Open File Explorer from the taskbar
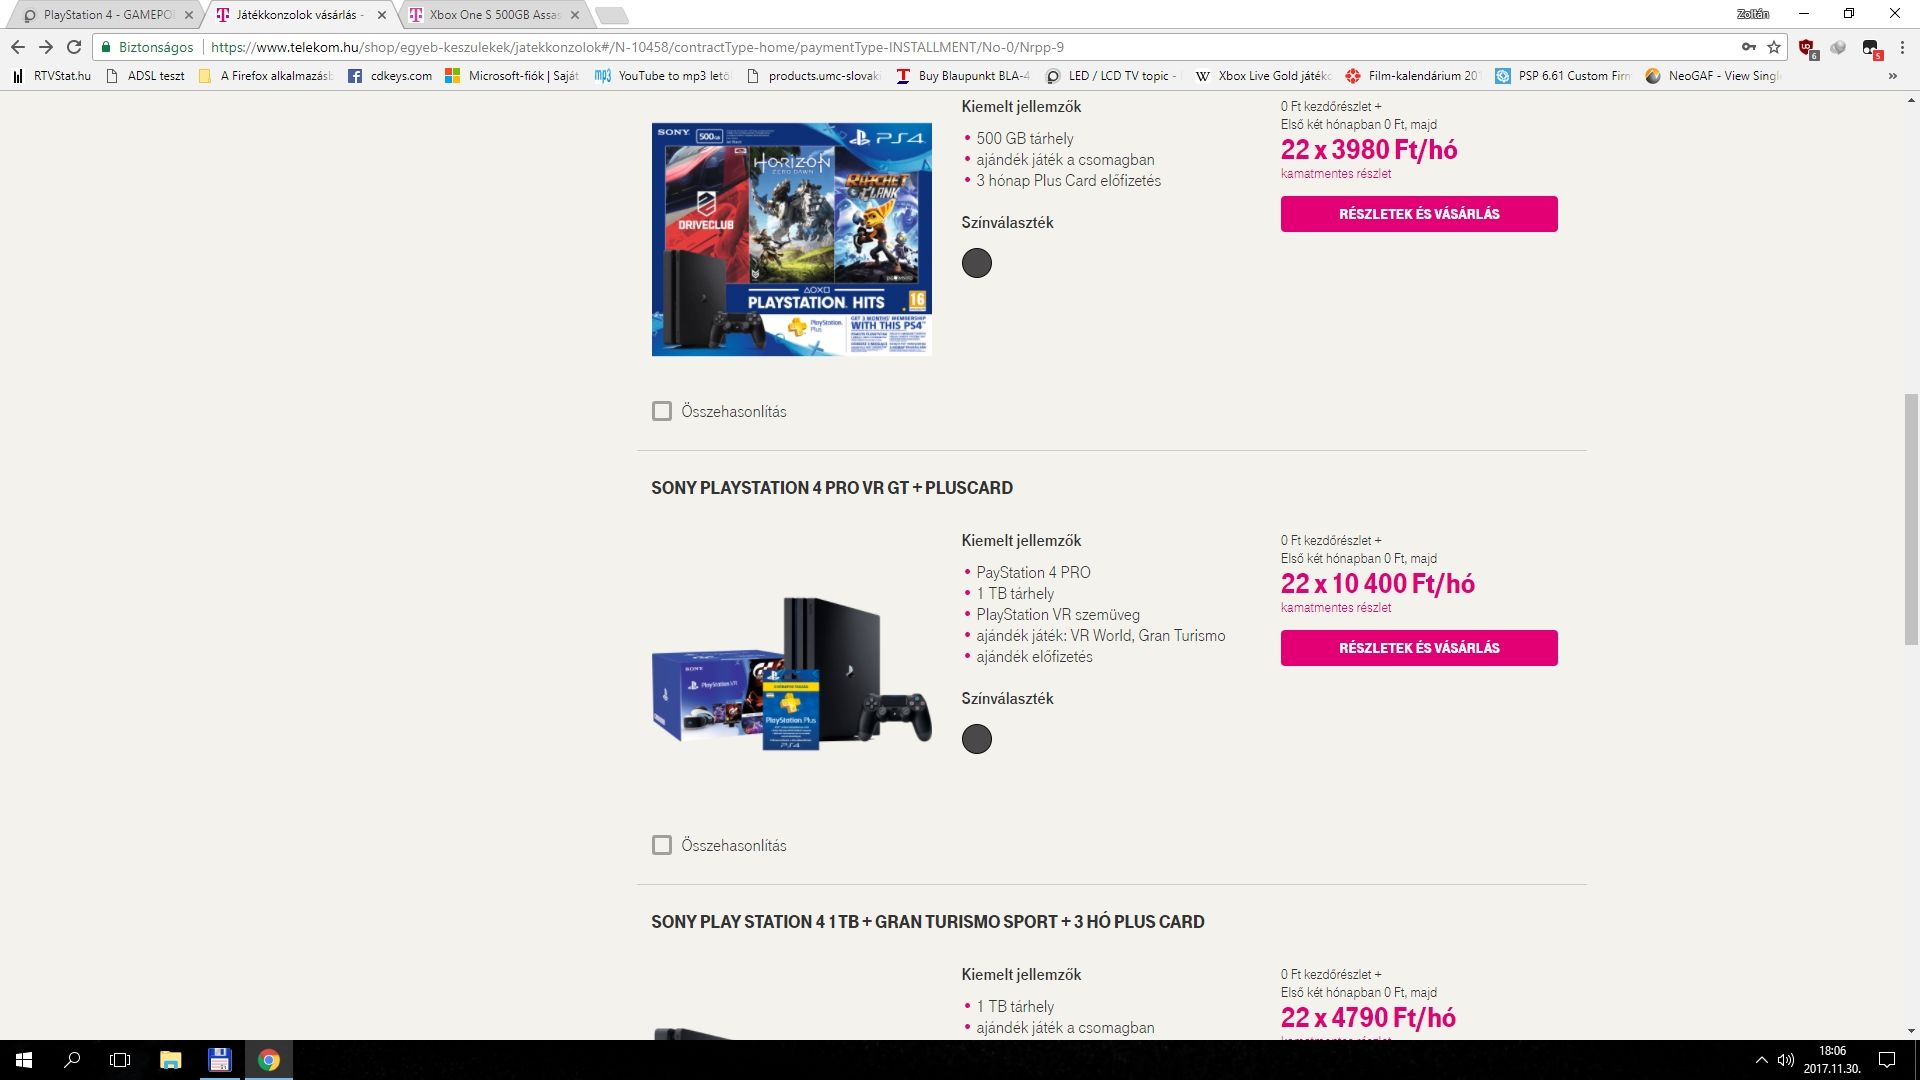The width and height of the screenshot is (1920, 1080). coord(171,1060)
